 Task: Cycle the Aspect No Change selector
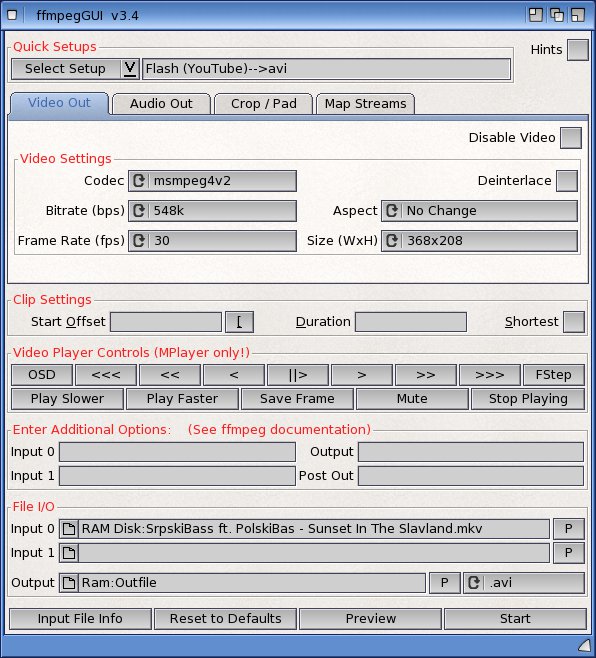pyautogui.click(x=479, y=211)
